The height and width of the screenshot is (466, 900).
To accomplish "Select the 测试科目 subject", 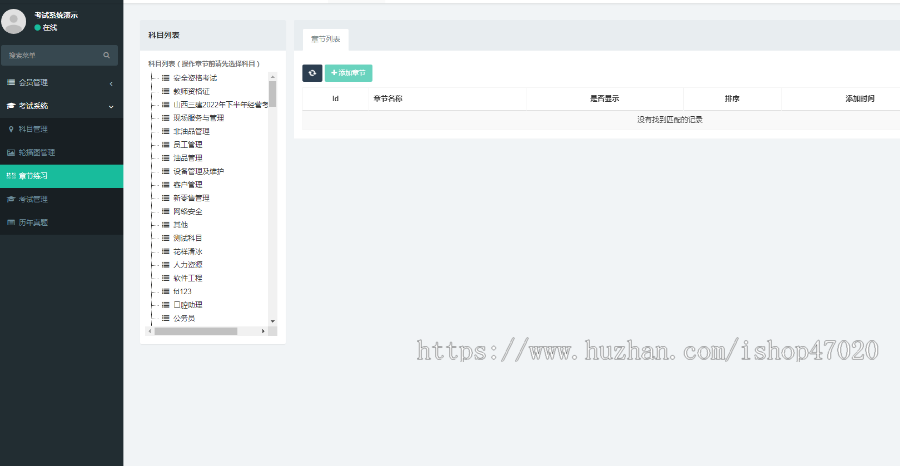I will (188, 238).
